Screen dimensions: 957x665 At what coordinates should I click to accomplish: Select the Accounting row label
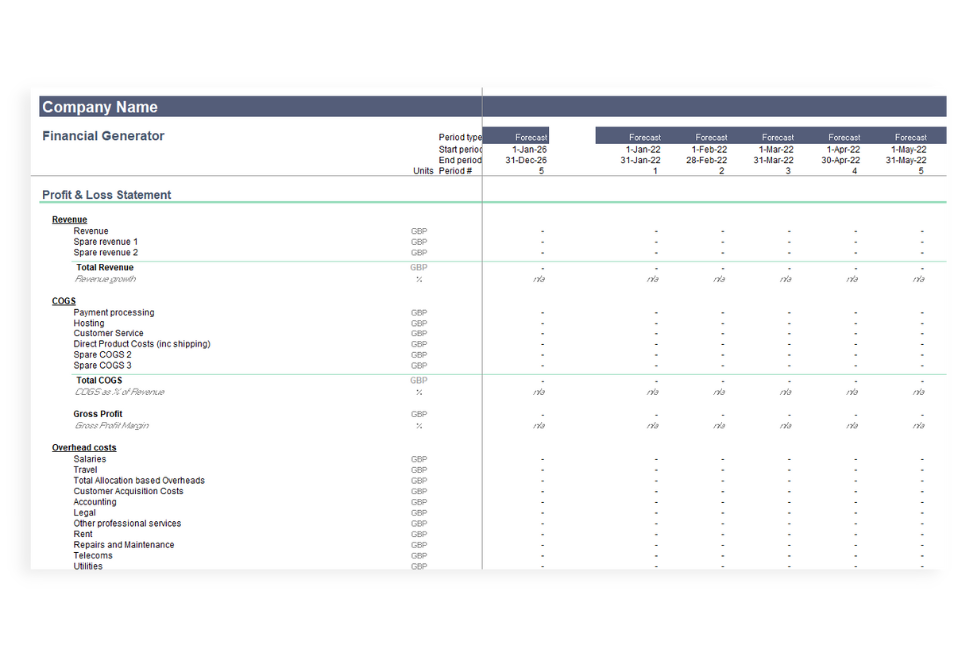[95, 502]
